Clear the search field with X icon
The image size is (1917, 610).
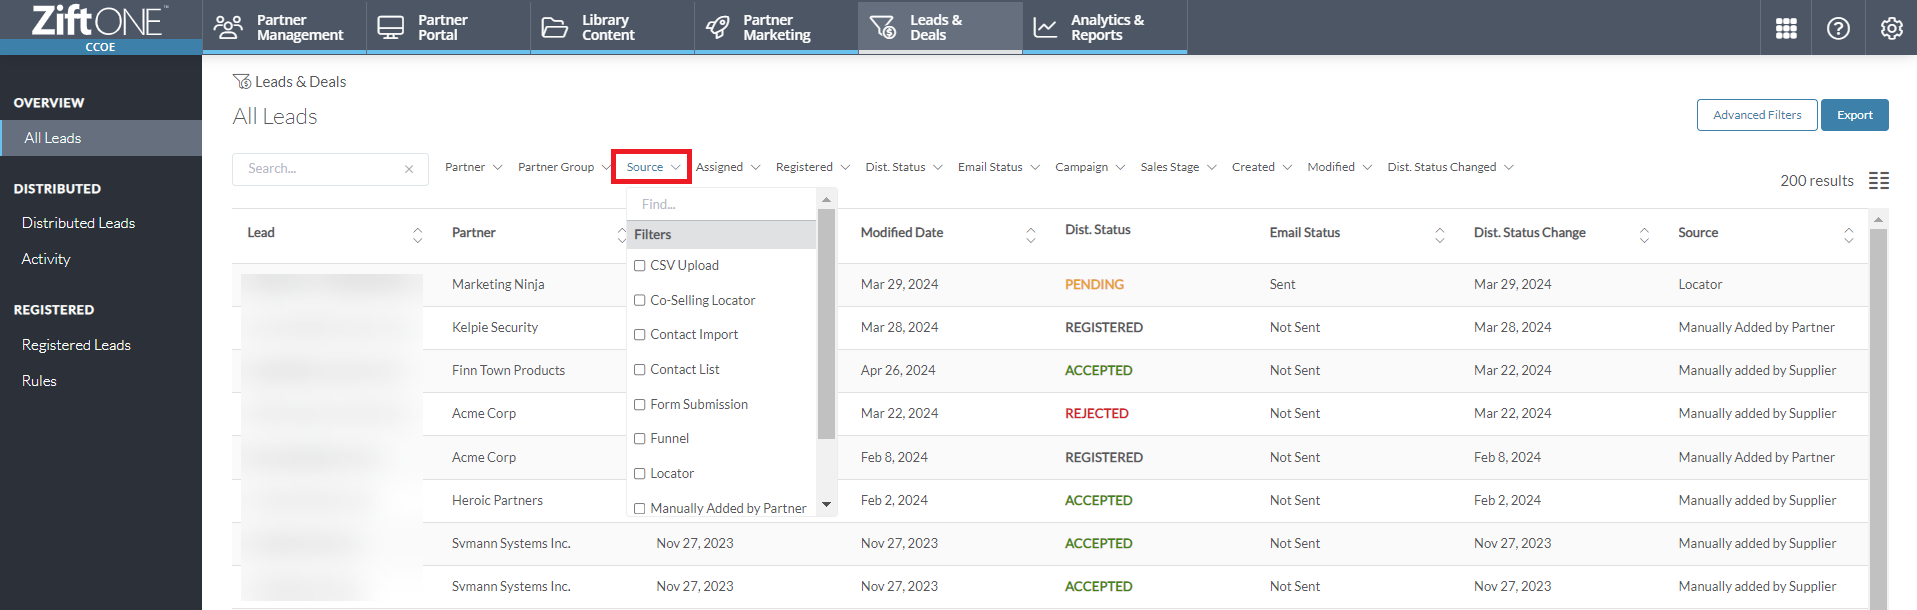pyautogui.click(x=409, y=169)
